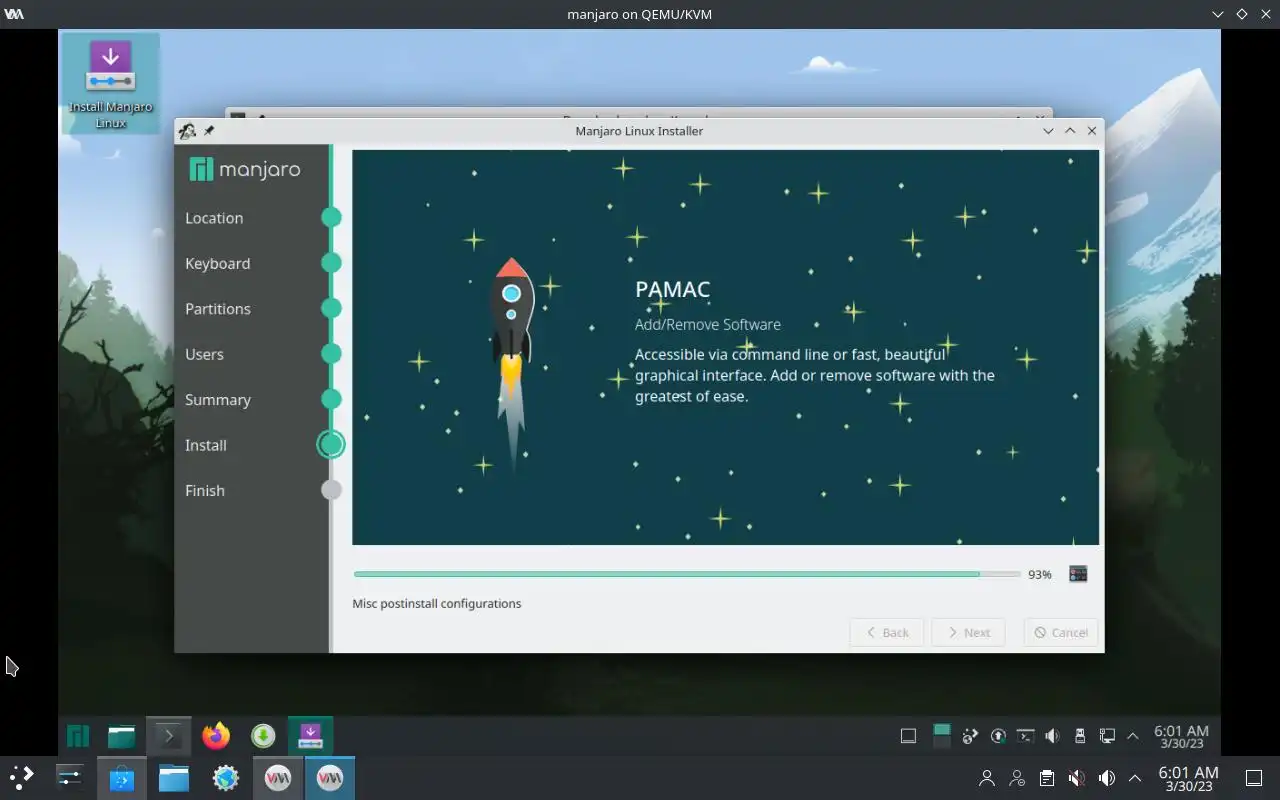Screen dimensions: 1280x800
Task: Open virt-manager window menu icon
Action: 14,14
